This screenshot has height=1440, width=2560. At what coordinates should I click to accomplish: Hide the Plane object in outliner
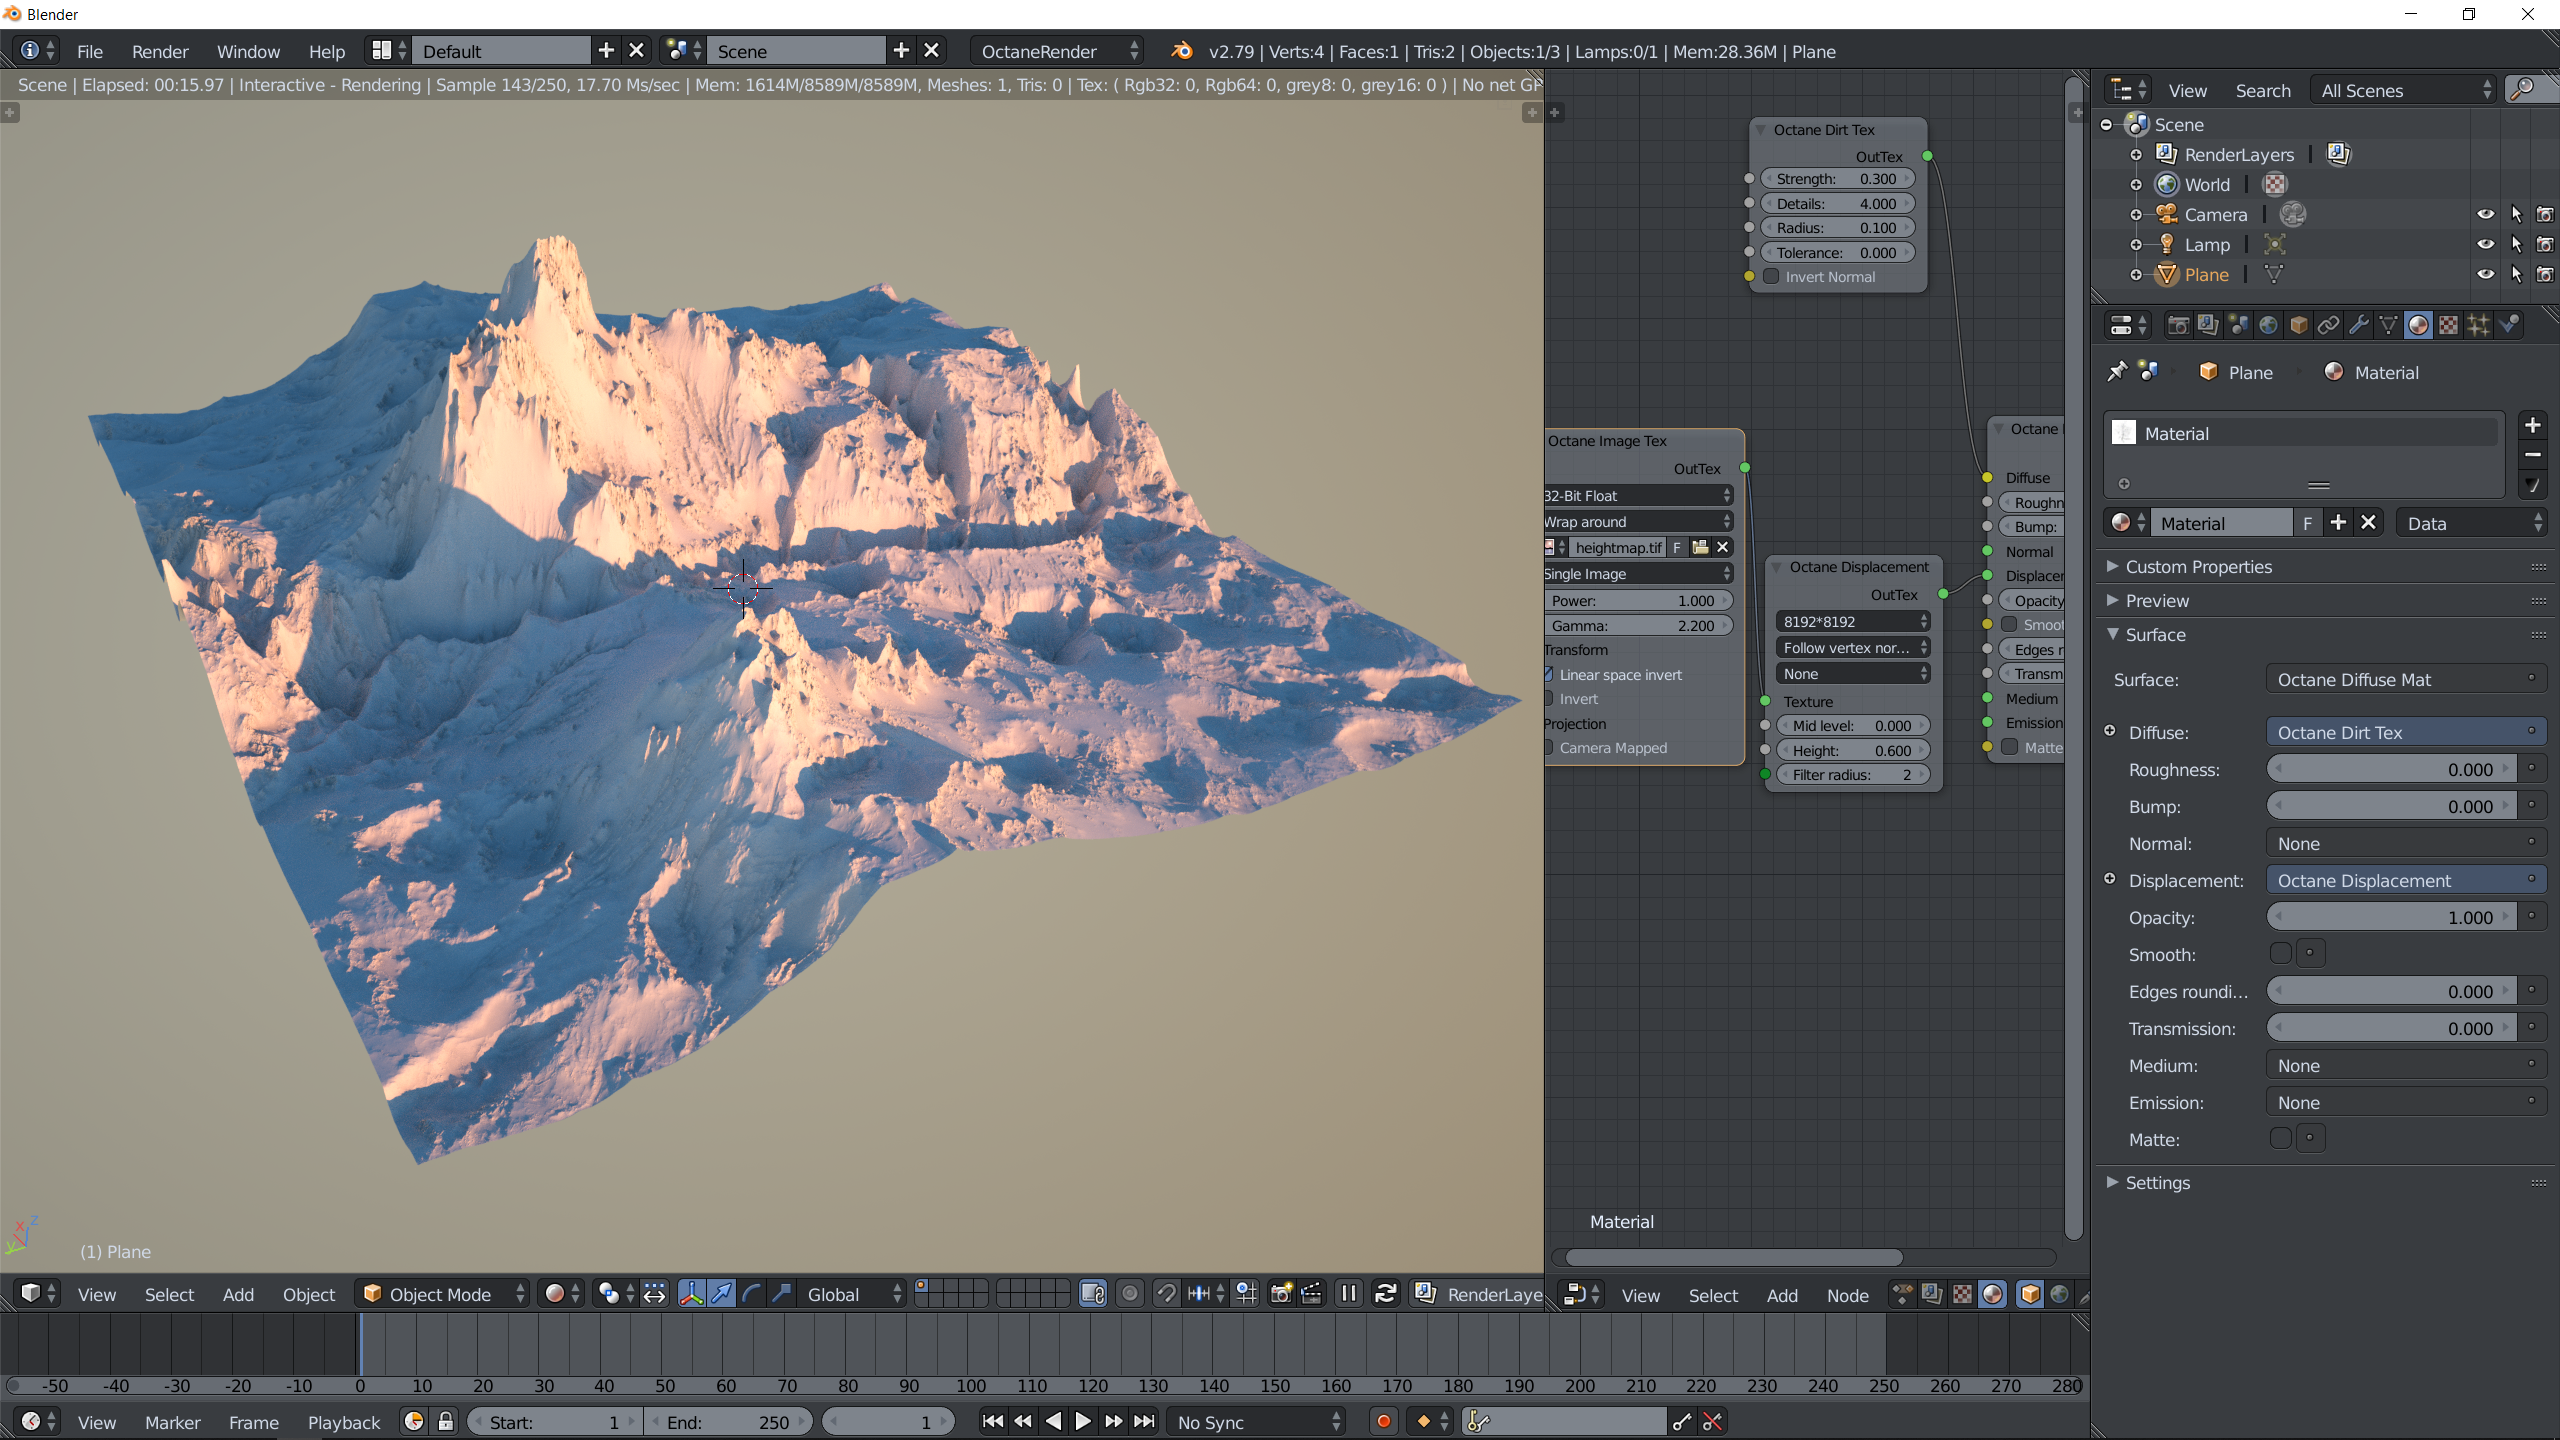tap(2485, 274)
